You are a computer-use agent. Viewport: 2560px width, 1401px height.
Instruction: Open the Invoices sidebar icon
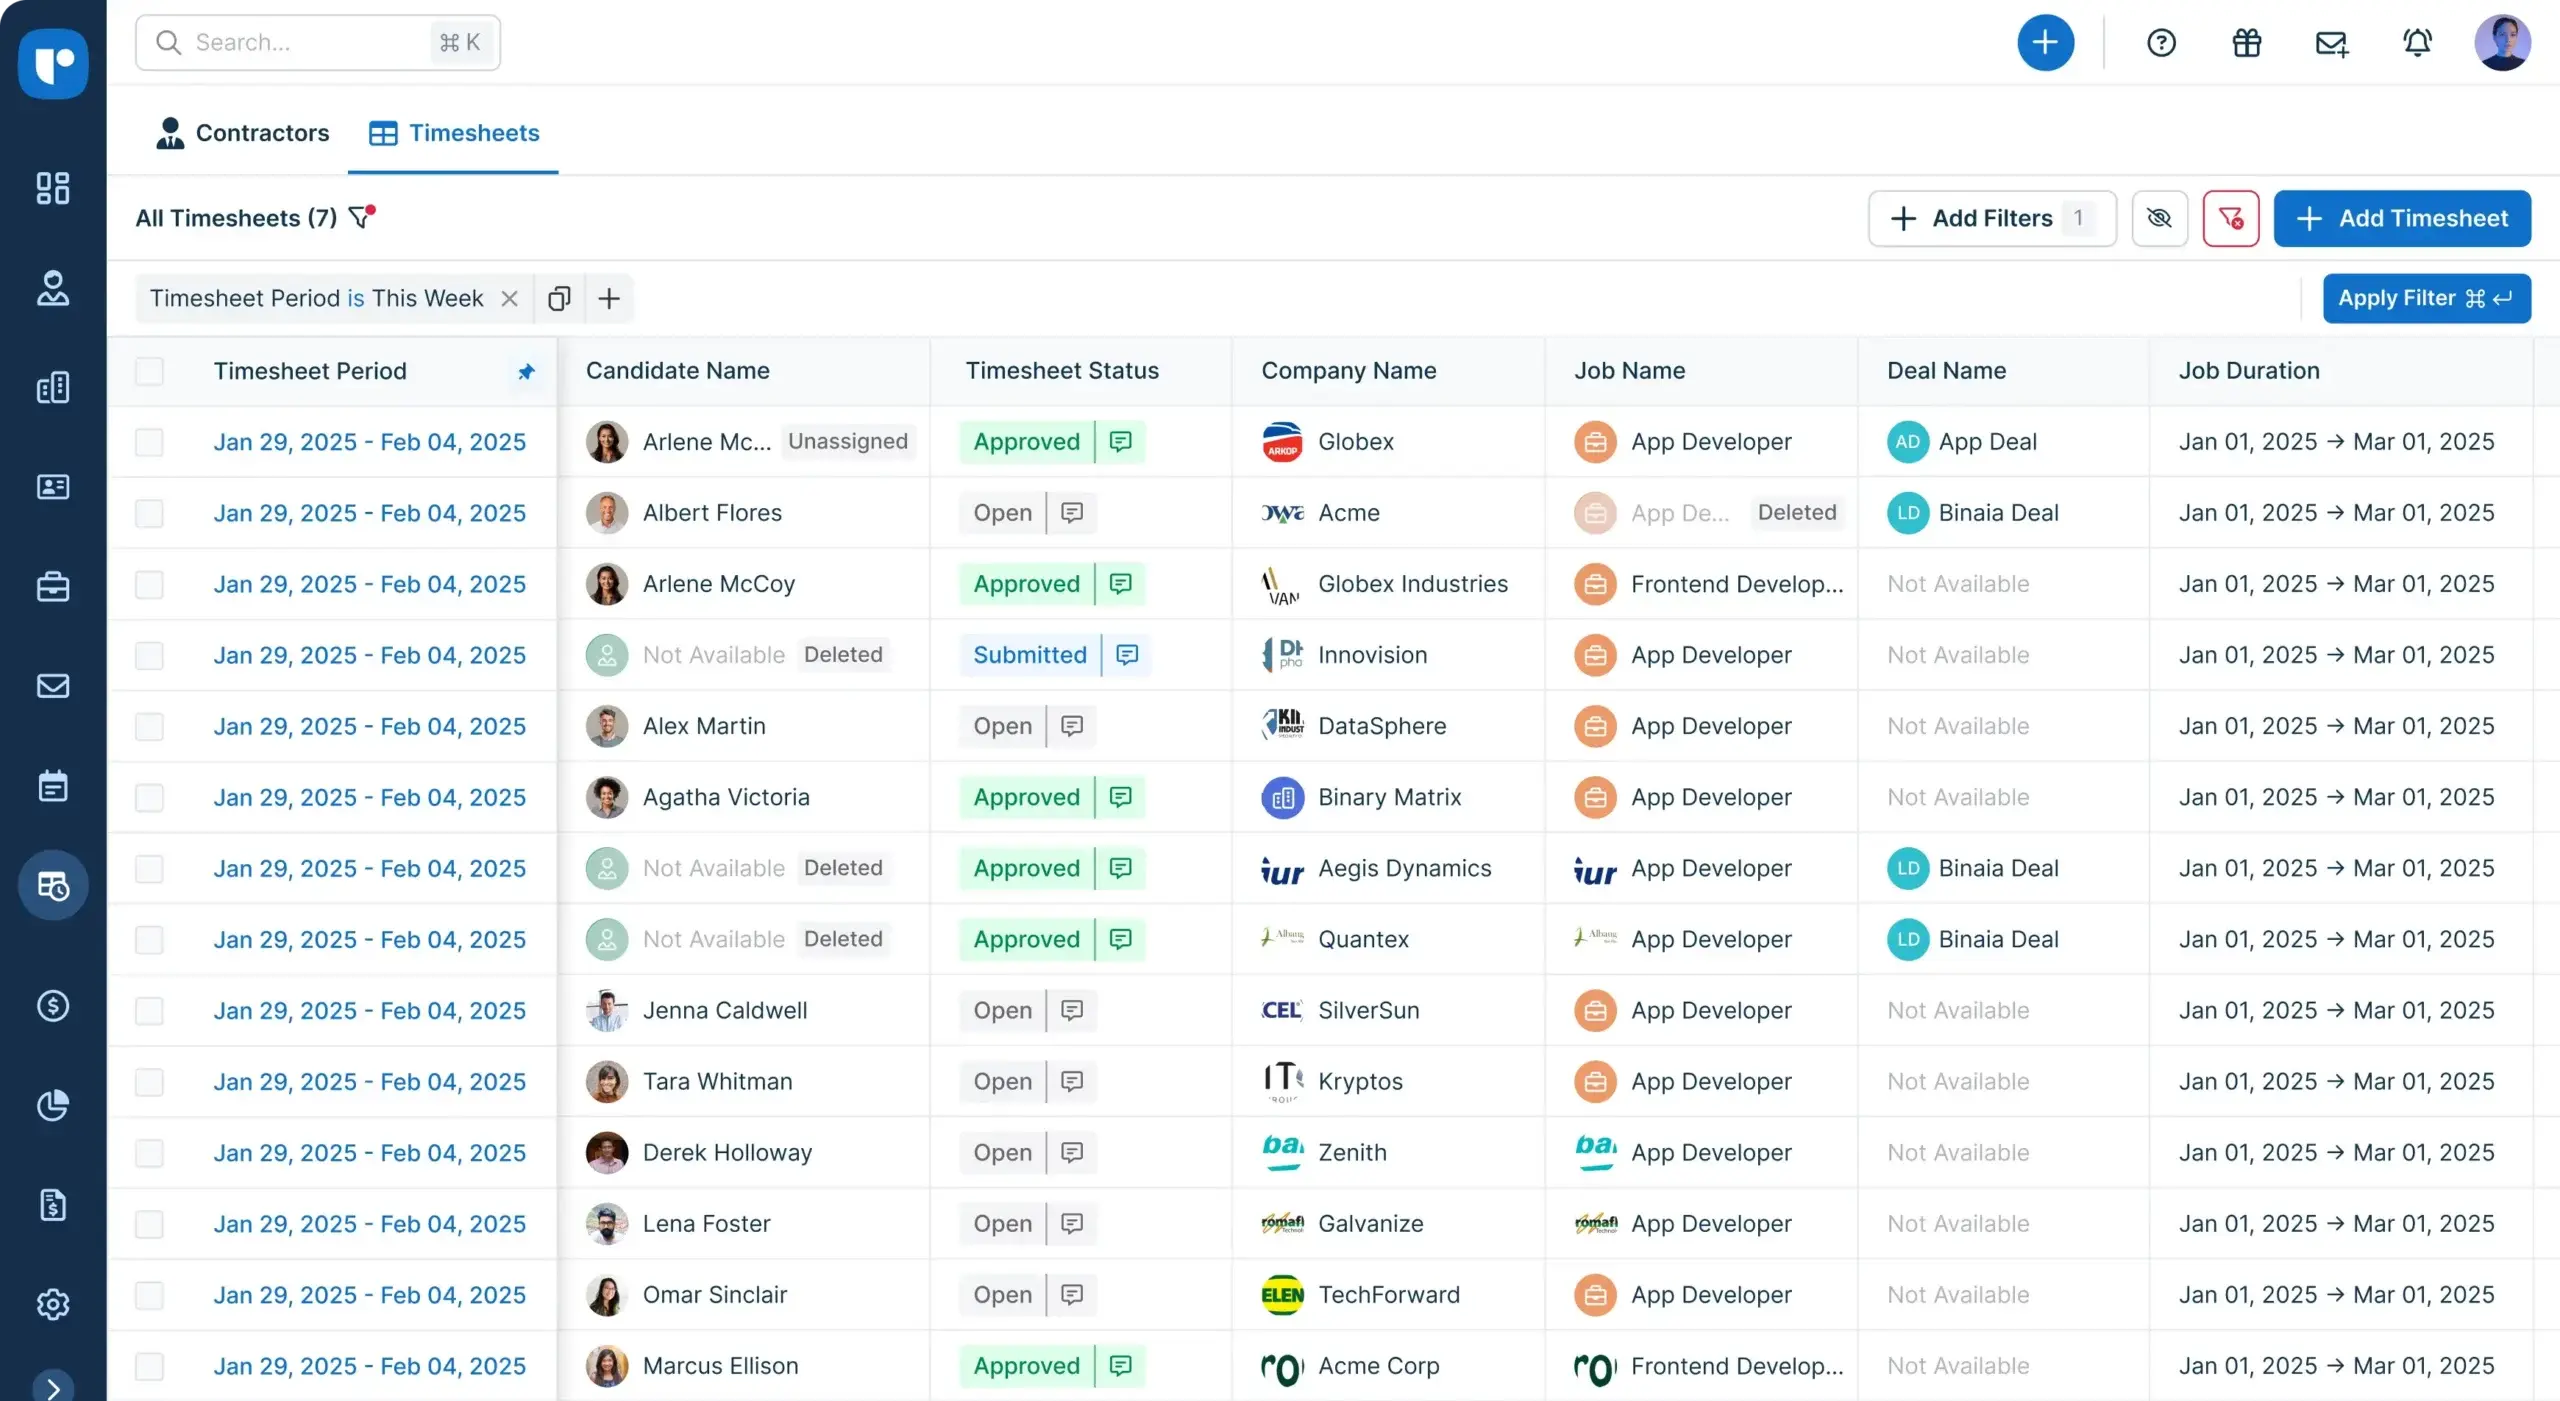[x=52, y=1206]
